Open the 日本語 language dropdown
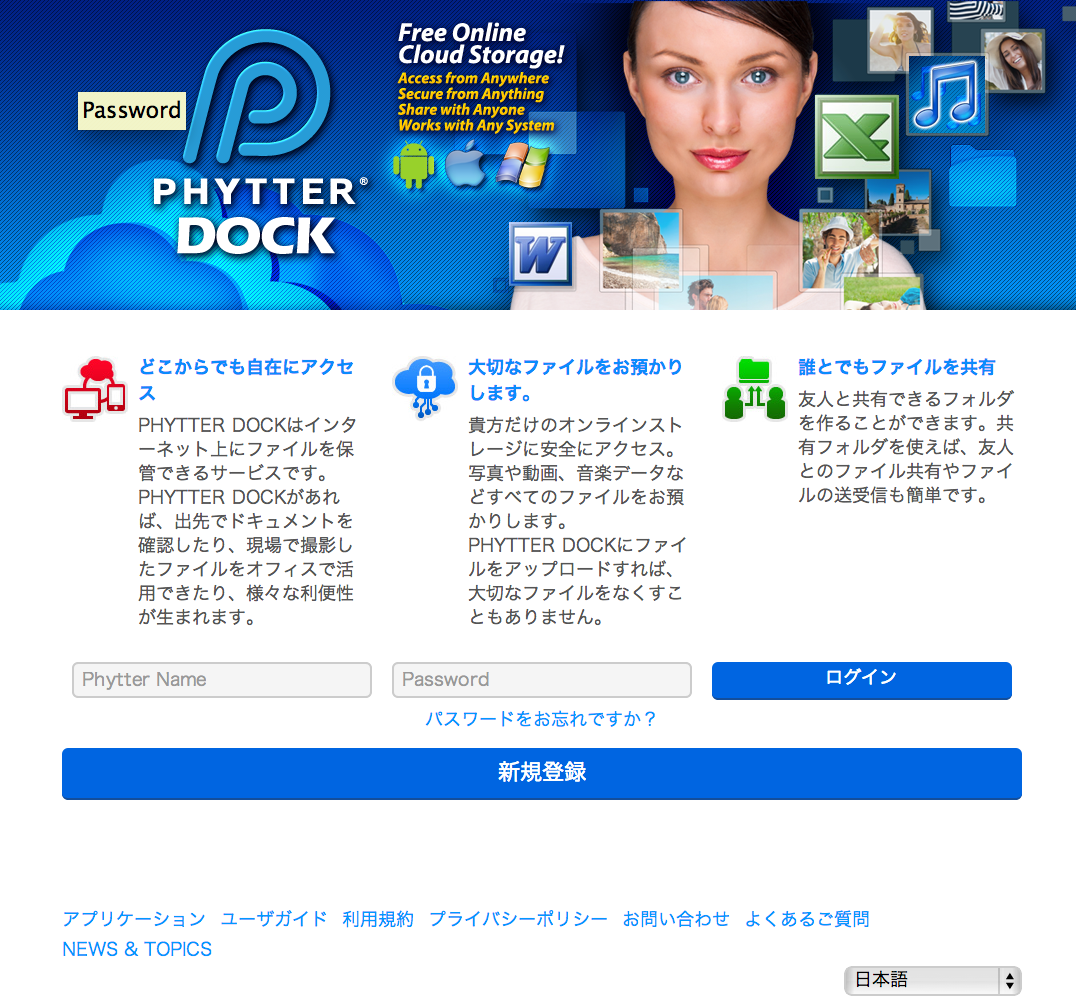Screen dimensions: 1076x1008 pyautogui.click(x=932, y=980)
